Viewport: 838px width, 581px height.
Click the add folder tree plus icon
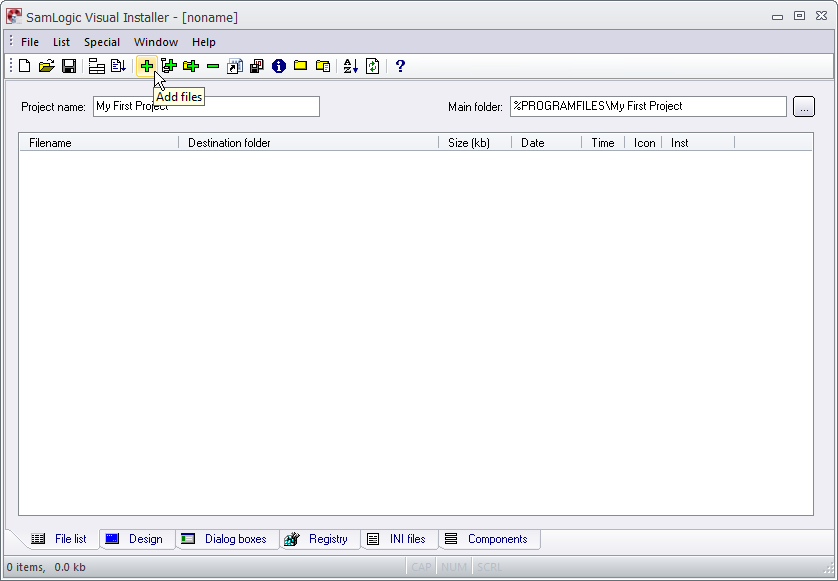click(169, 66)
